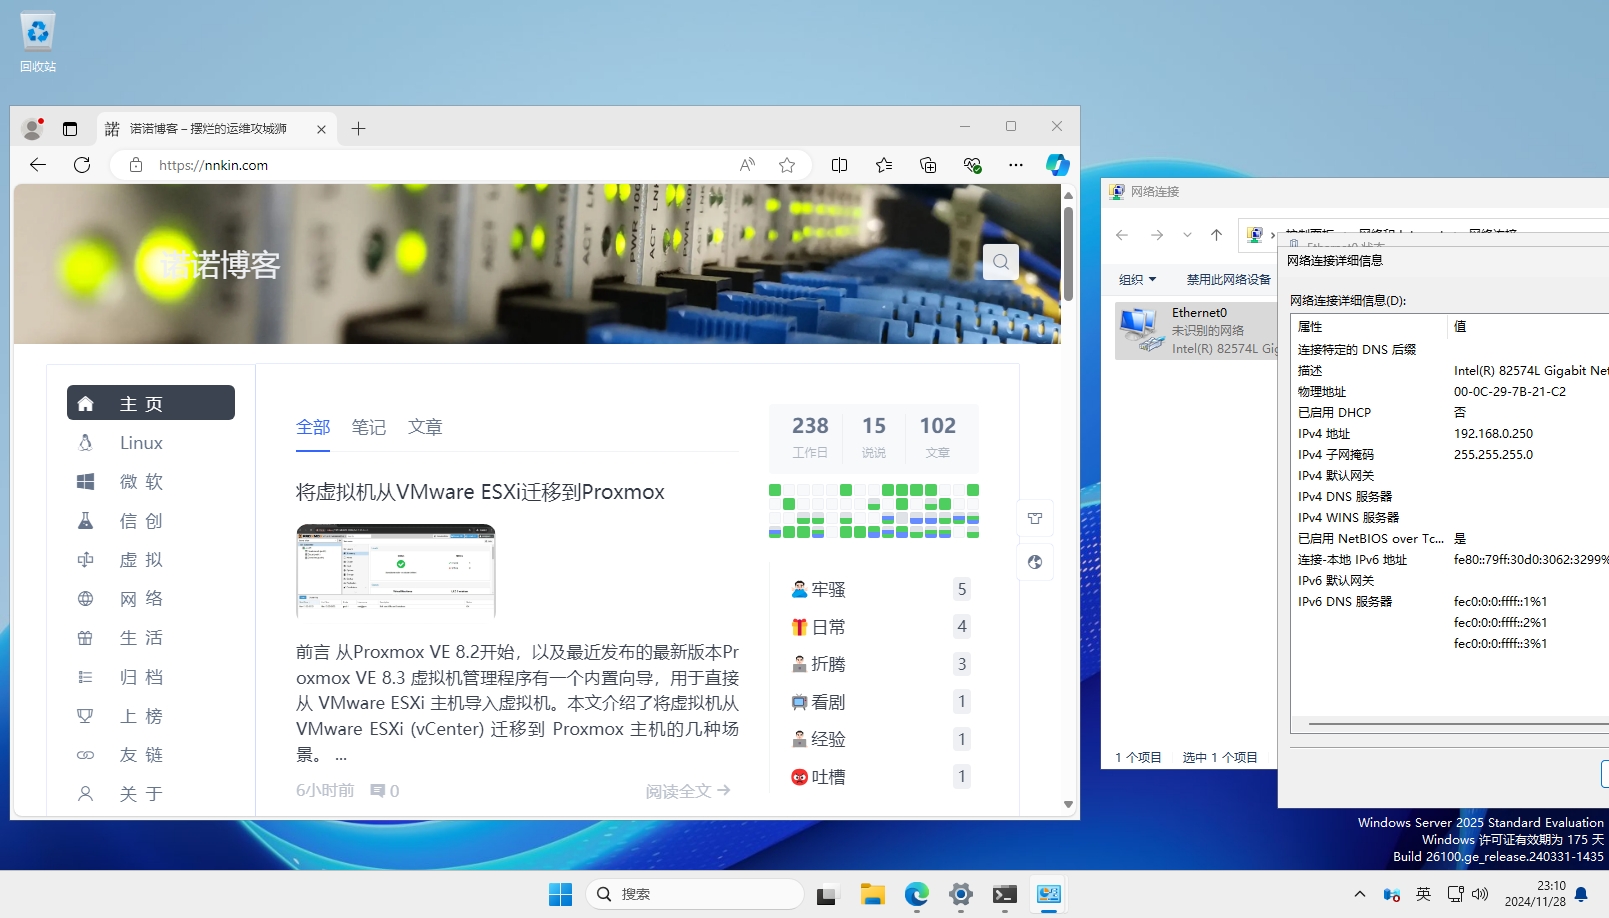Open recent locations dropdown in explorer
Viewport: 1609px width, 918px height.
pyautogui.click(x=1187, y=235)
